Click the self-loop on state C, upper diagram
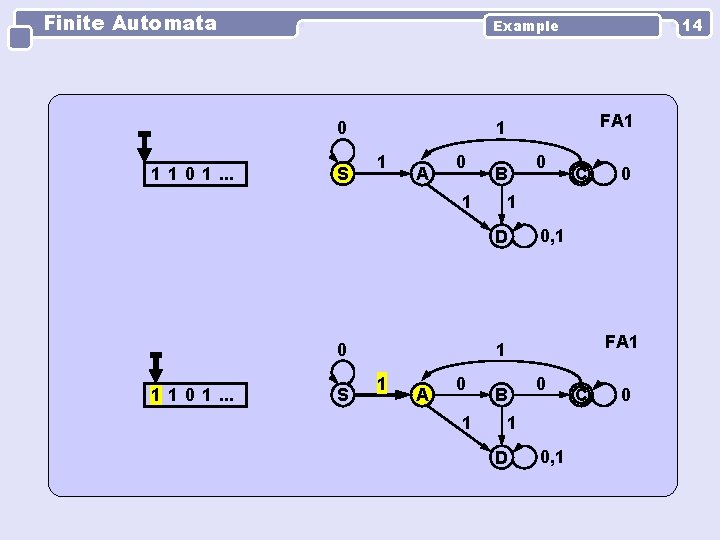720x540 pixels. 604,173
